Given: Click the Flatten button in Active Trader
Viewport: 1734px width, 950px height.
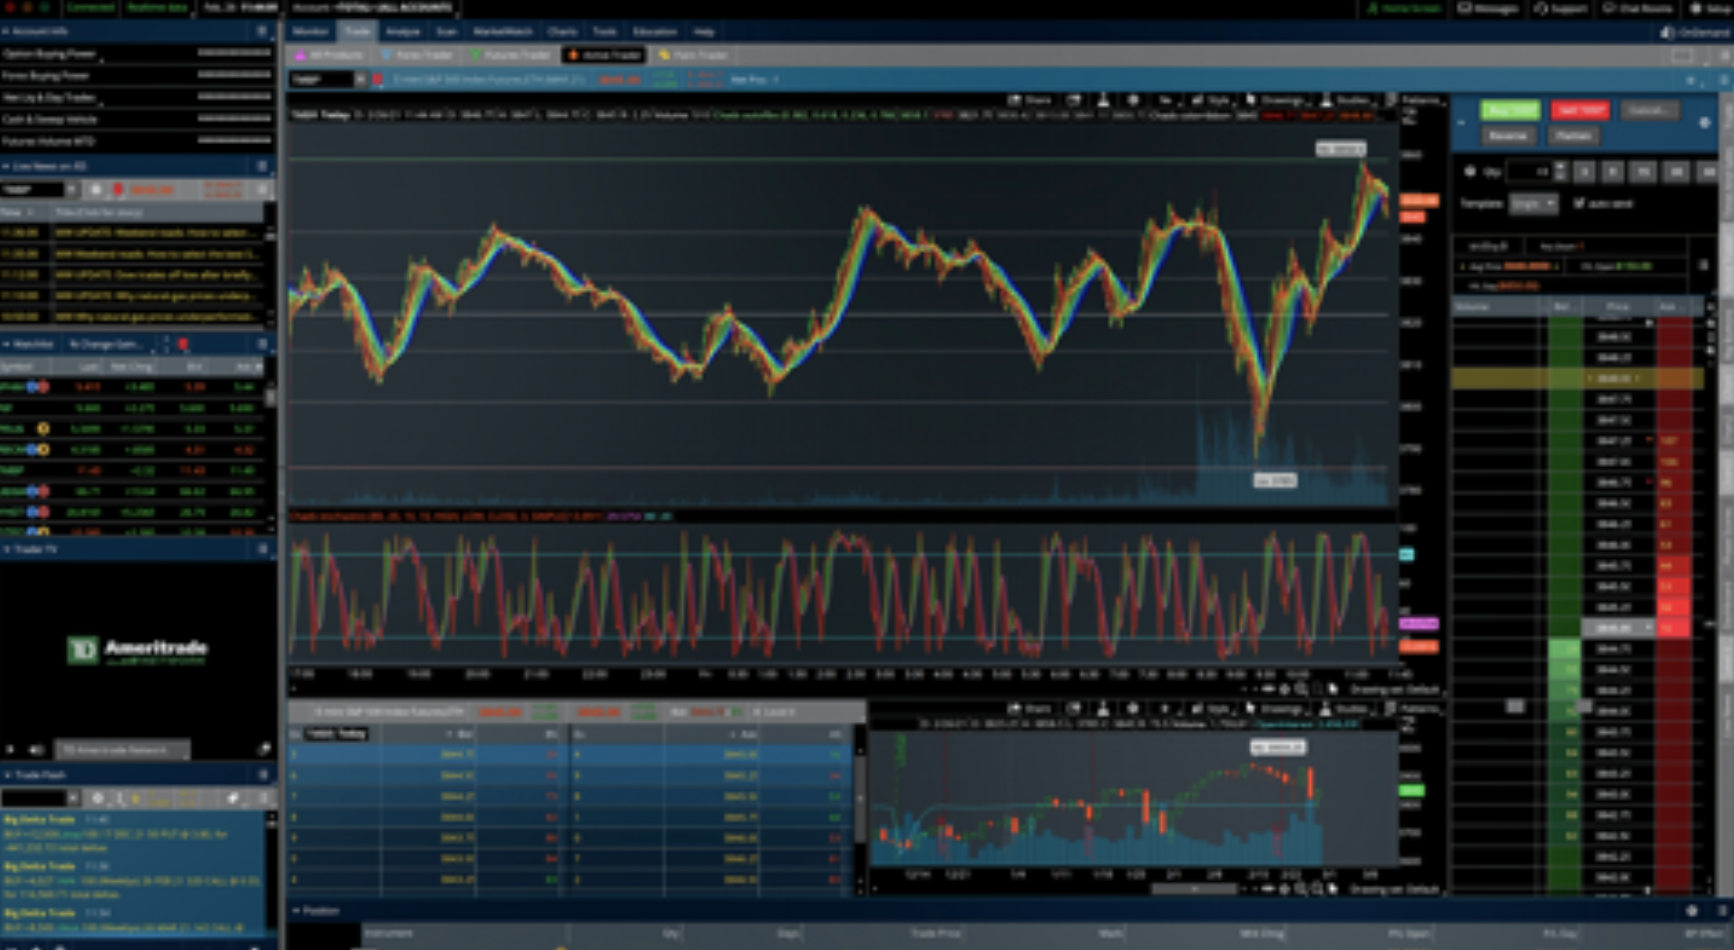Looking at the screenshot, I should click(1573, 136).
